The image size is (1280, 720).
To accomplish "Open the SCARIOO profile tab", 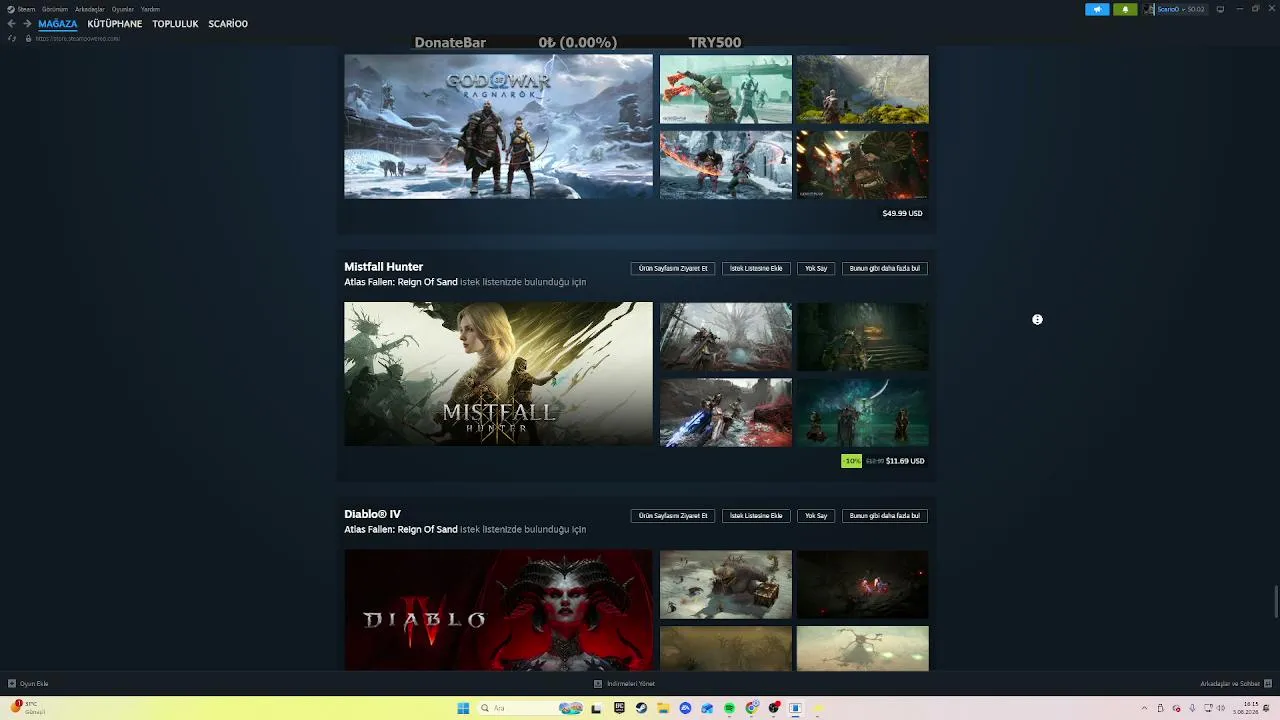I will (228, 24).
